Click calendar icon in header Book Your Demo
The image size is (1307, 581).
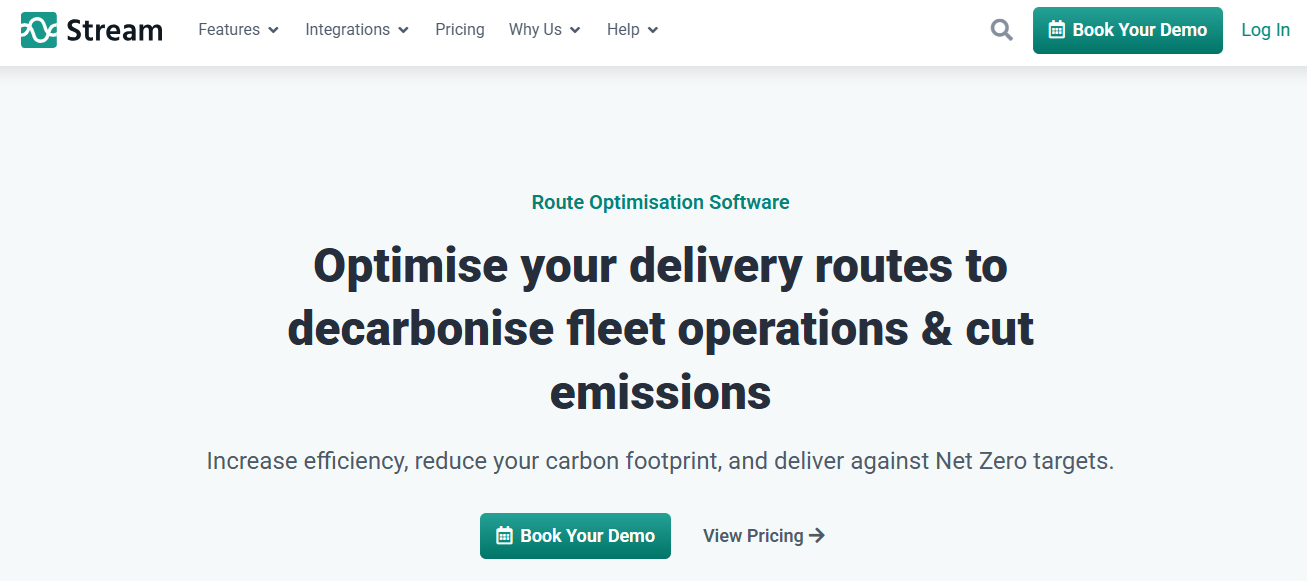click(x=1056, y=30)
